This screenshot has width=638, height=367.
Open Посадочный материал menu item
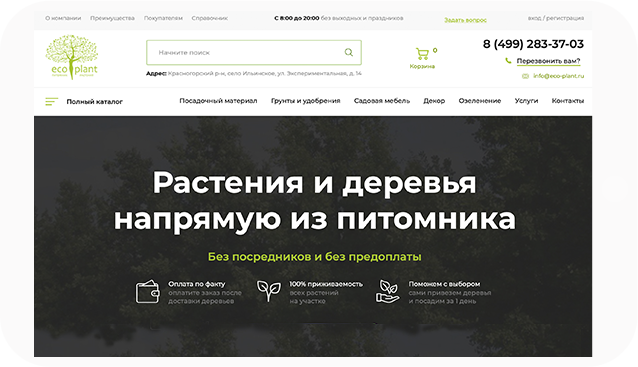pos(218,101)
